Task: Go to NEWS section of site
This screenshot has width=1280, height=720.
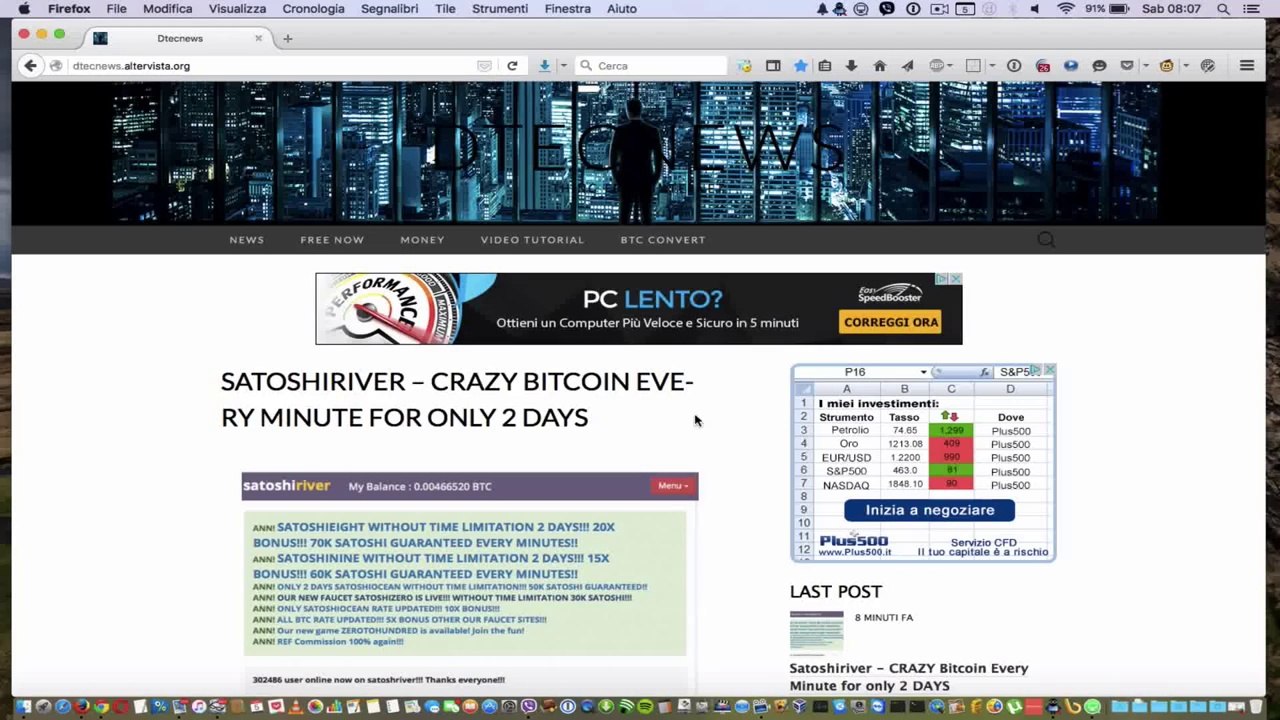Action: point(247,240)
